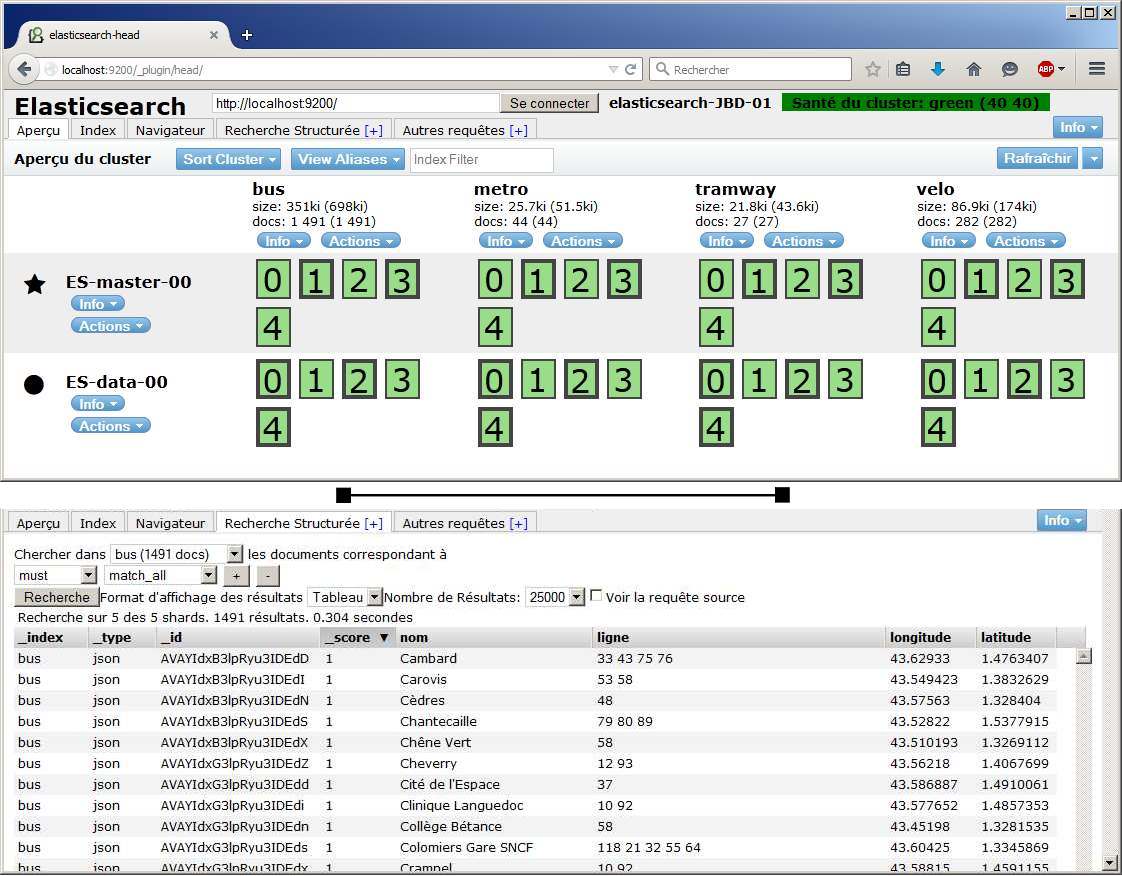
Task: Go to the browser home icon
Action: coord(973,70)
